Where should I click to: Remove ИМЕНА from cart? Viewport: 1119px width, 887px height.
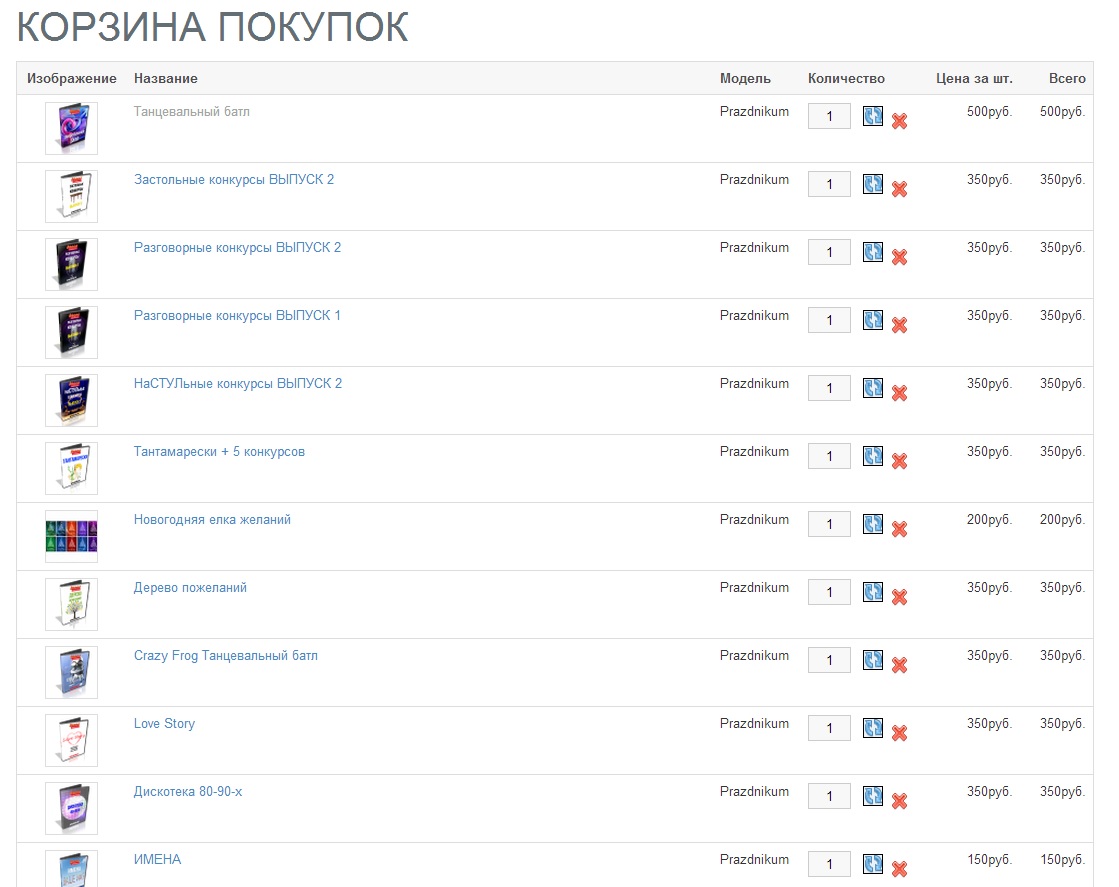pos(899,870)
